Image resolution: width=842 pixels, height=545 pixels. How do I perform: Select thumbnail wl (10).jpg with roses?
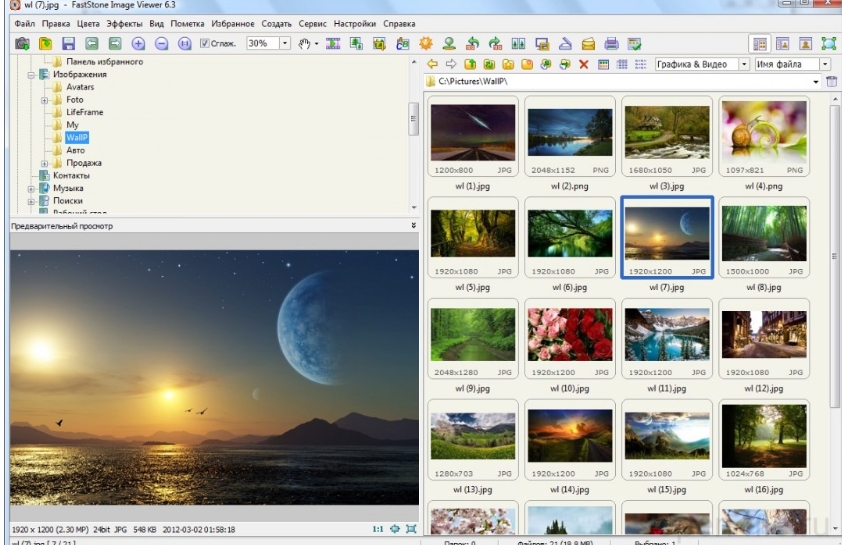pos(570,339)
